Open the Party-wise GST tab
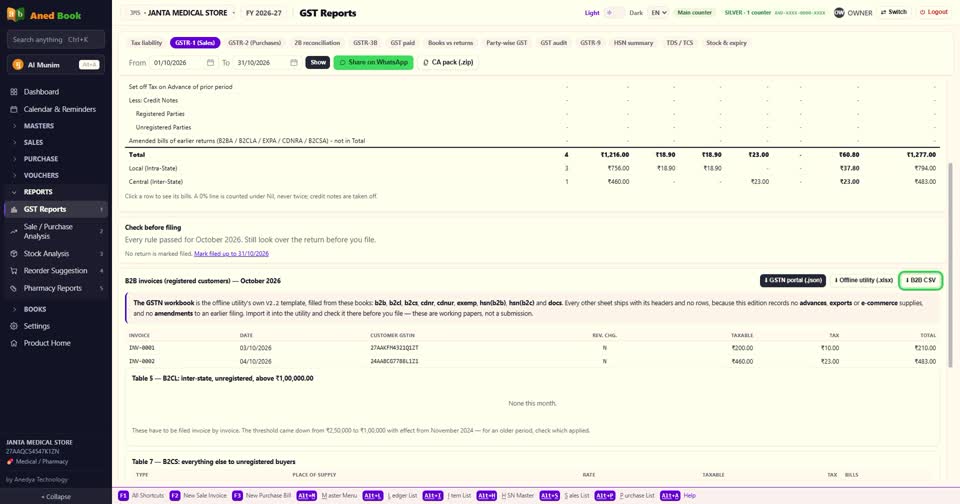960x504 pixels. [506, 43]
